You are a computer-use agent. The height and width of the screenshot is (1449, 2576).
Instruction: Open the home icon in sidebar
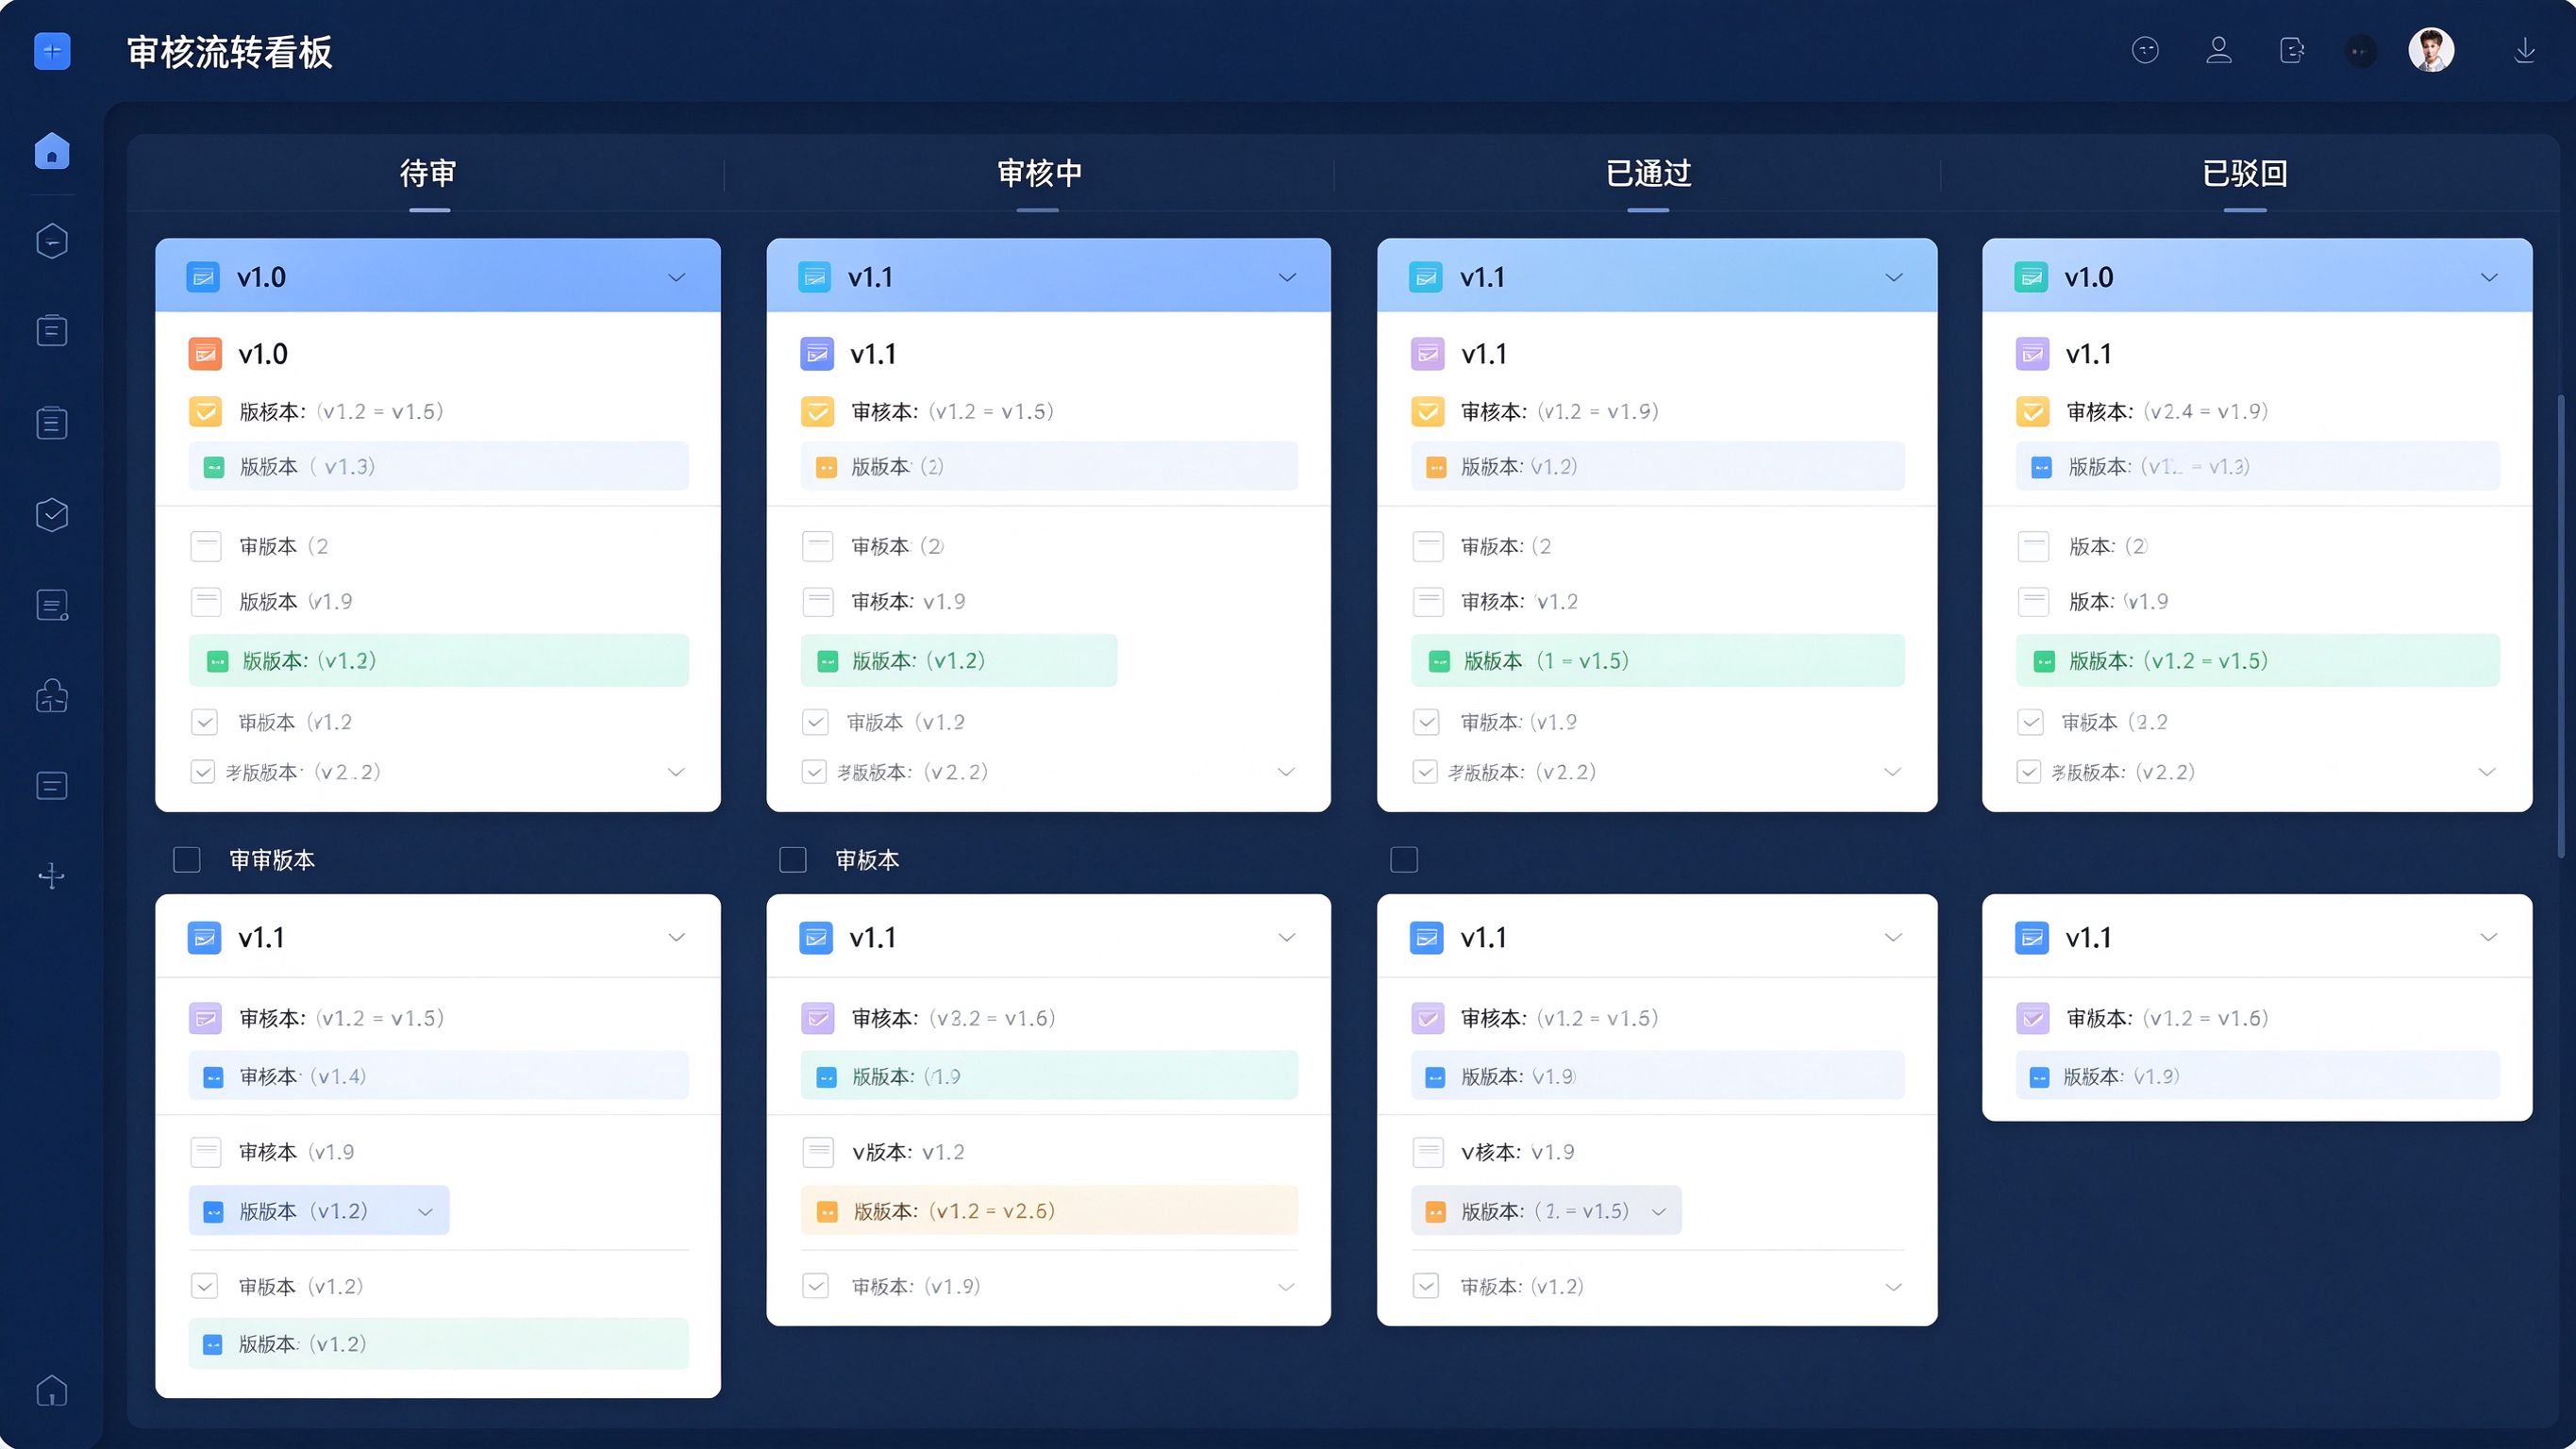tap(52, 151)
